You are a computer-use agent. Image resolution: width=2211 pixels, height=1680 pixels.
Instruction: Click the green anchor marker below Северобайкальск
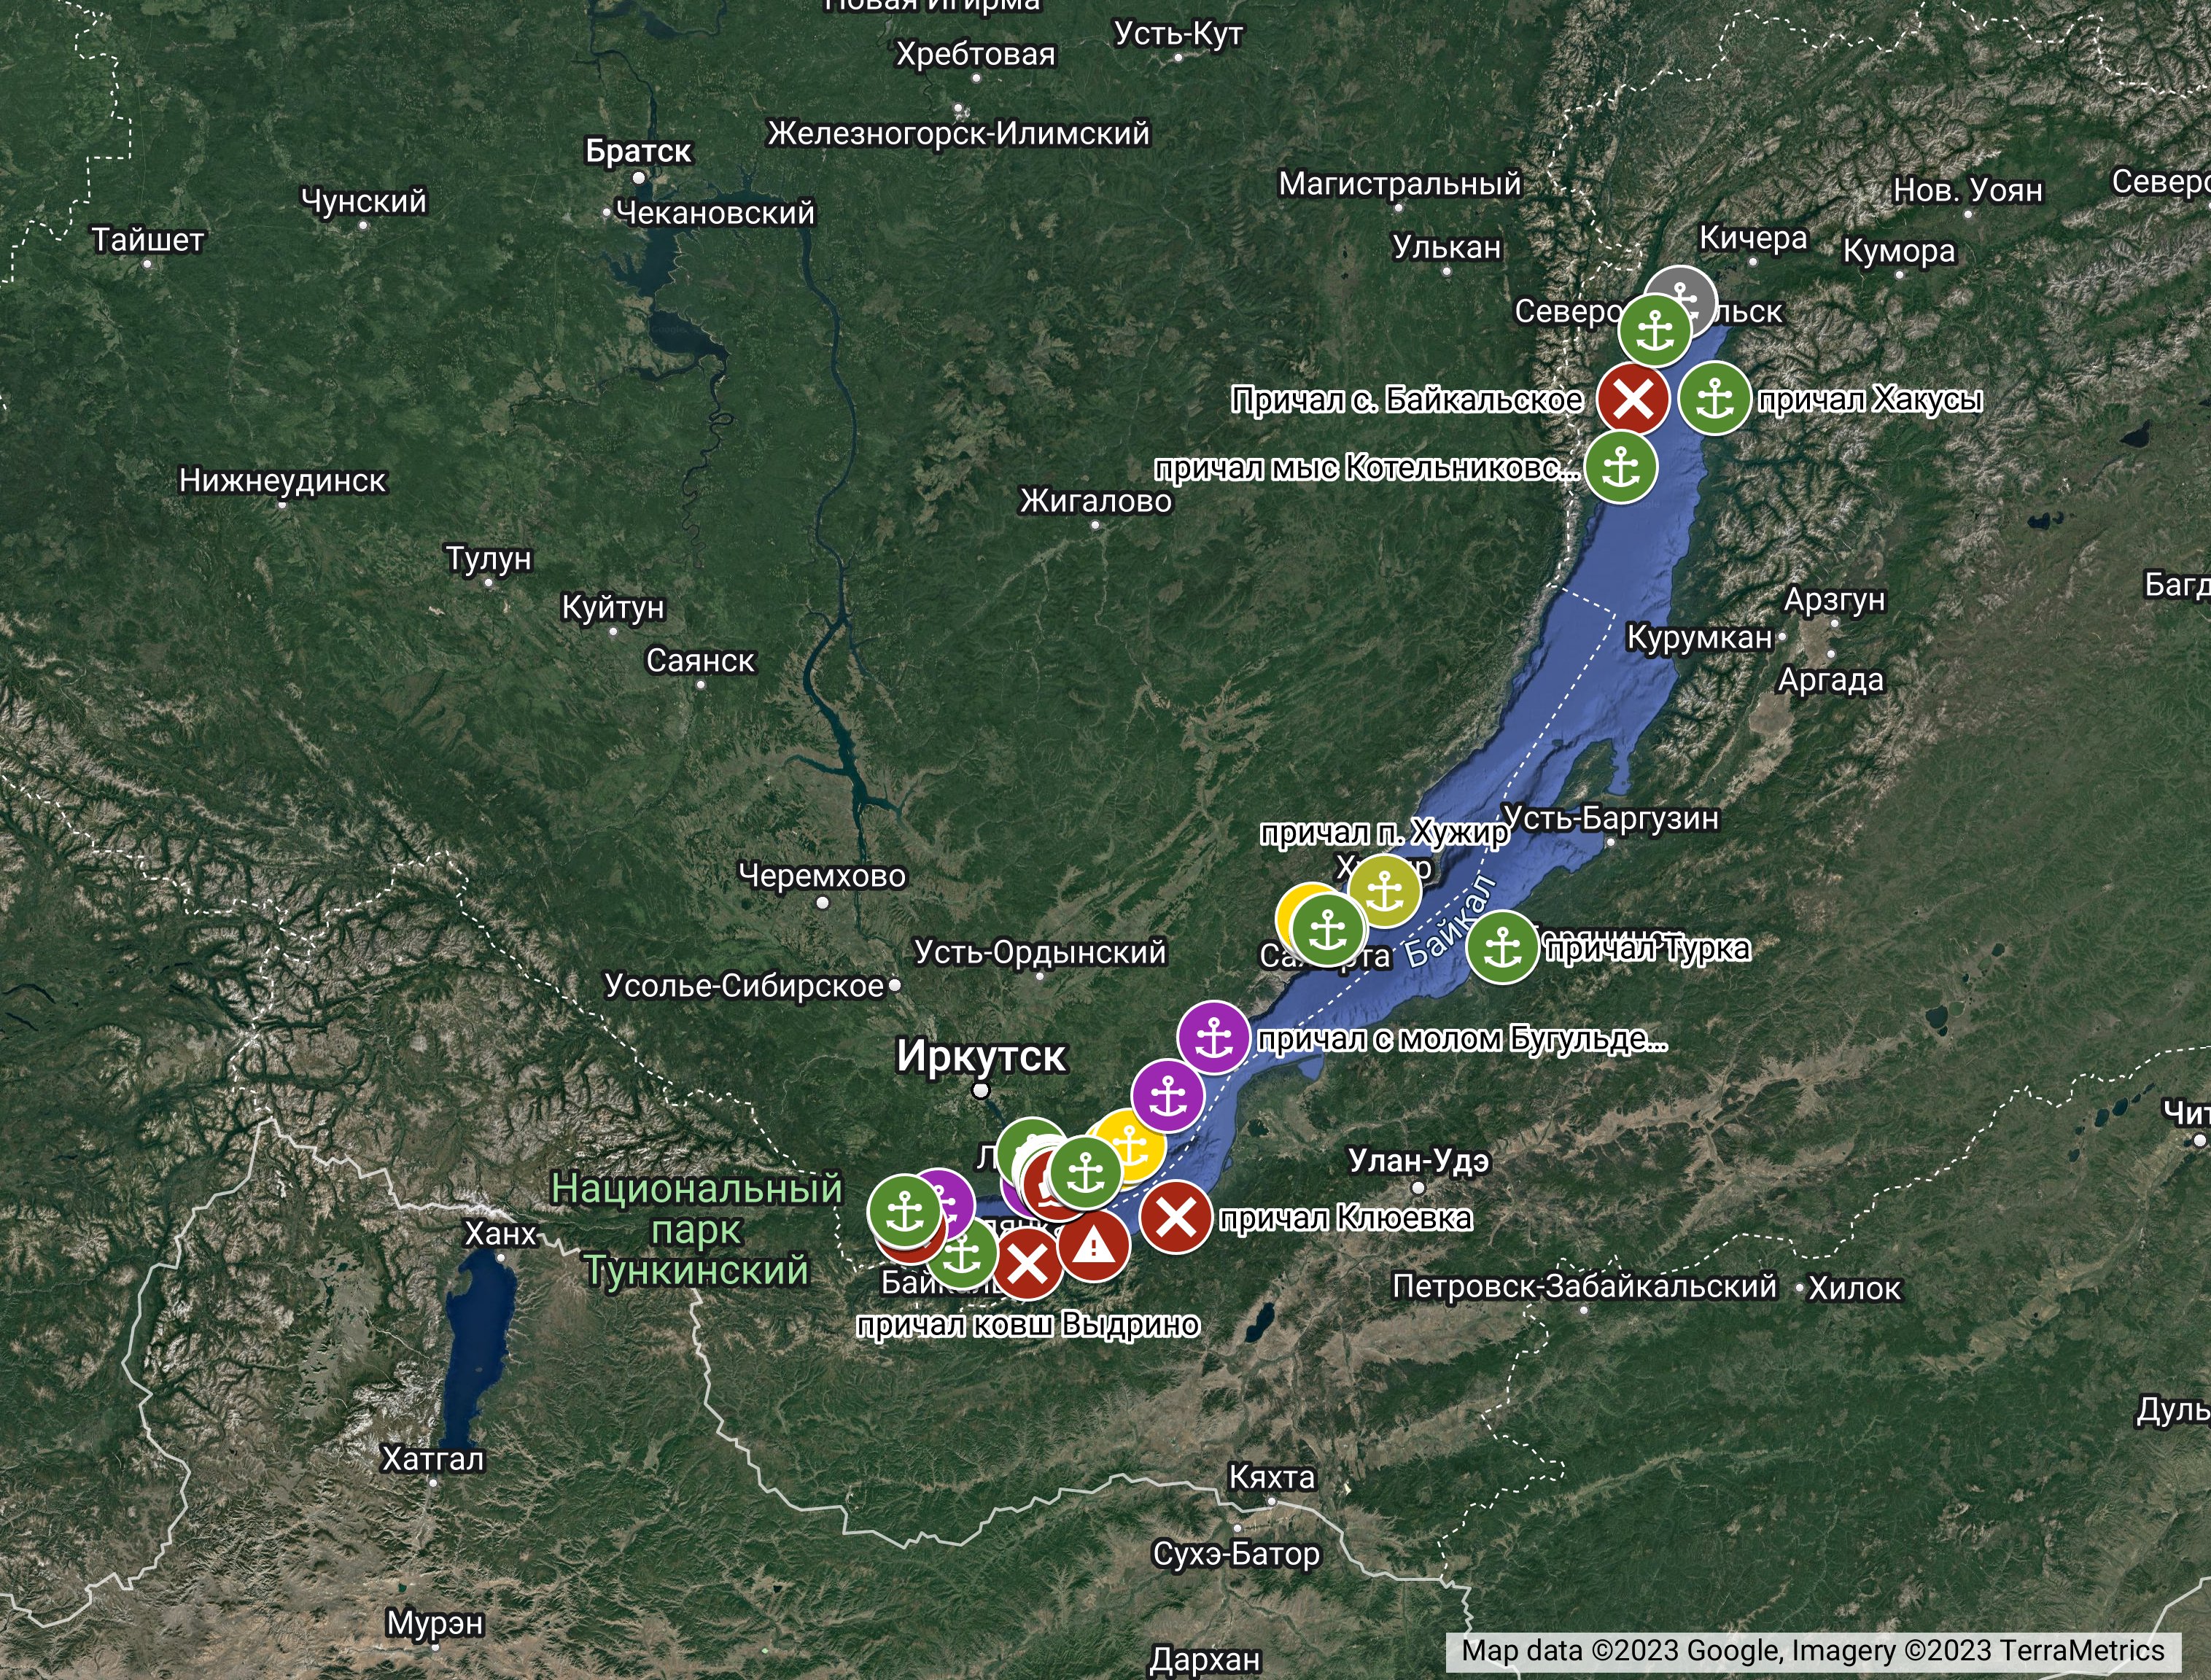1655,331
